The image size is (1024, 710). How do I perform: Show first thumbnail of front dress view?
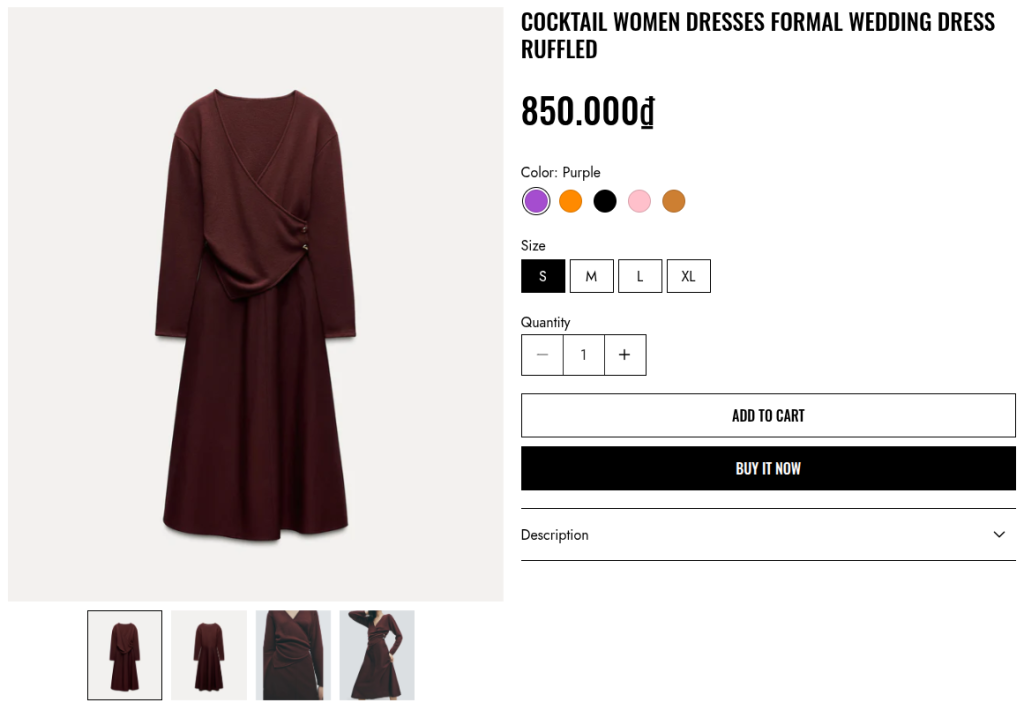[125, 655]
